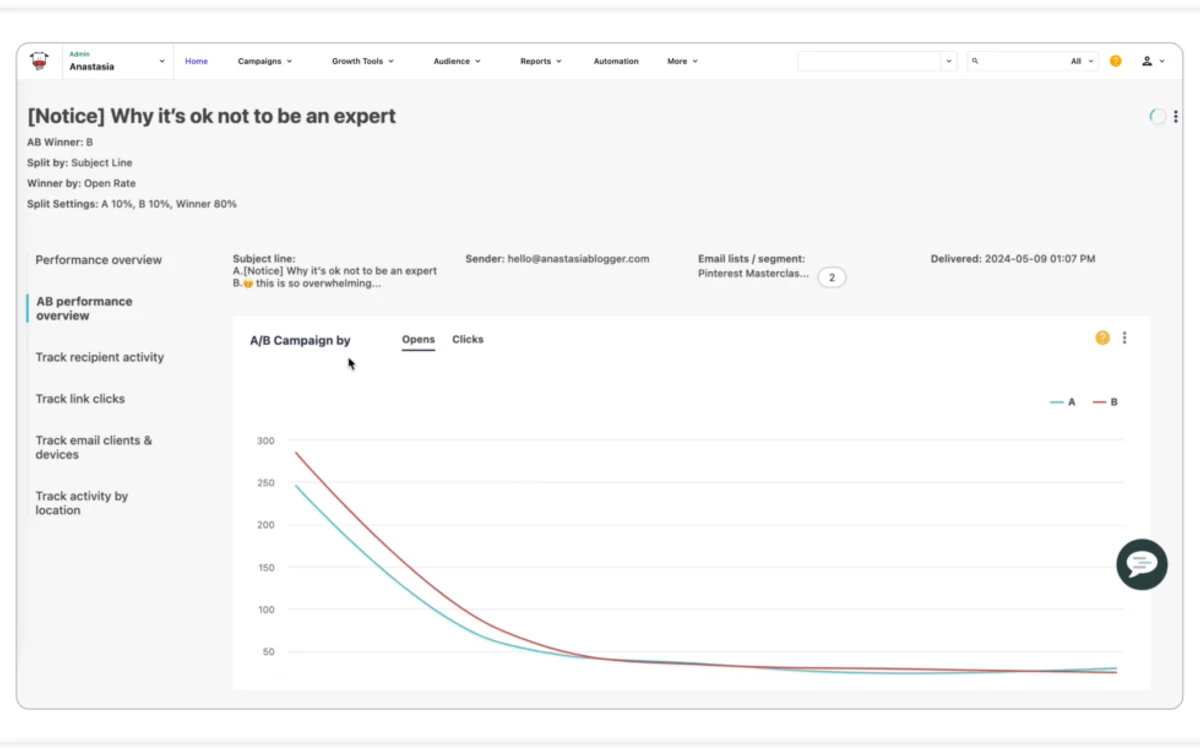Image resolution: width=1200 pixels, height=750 pixels.
Task: Toggle series B in chart legend
Action: pyautogui.click(x=1105, y=402)
